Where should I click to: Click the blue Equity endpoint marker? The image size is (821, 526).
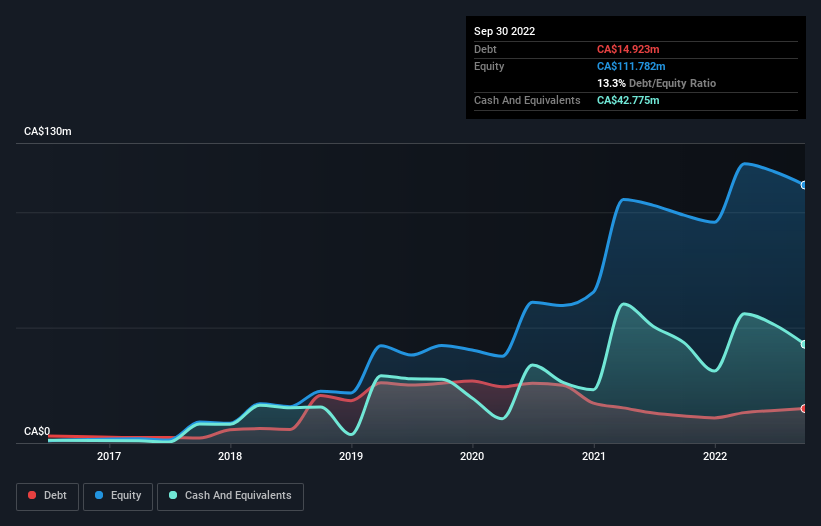(x=804, y=185)
